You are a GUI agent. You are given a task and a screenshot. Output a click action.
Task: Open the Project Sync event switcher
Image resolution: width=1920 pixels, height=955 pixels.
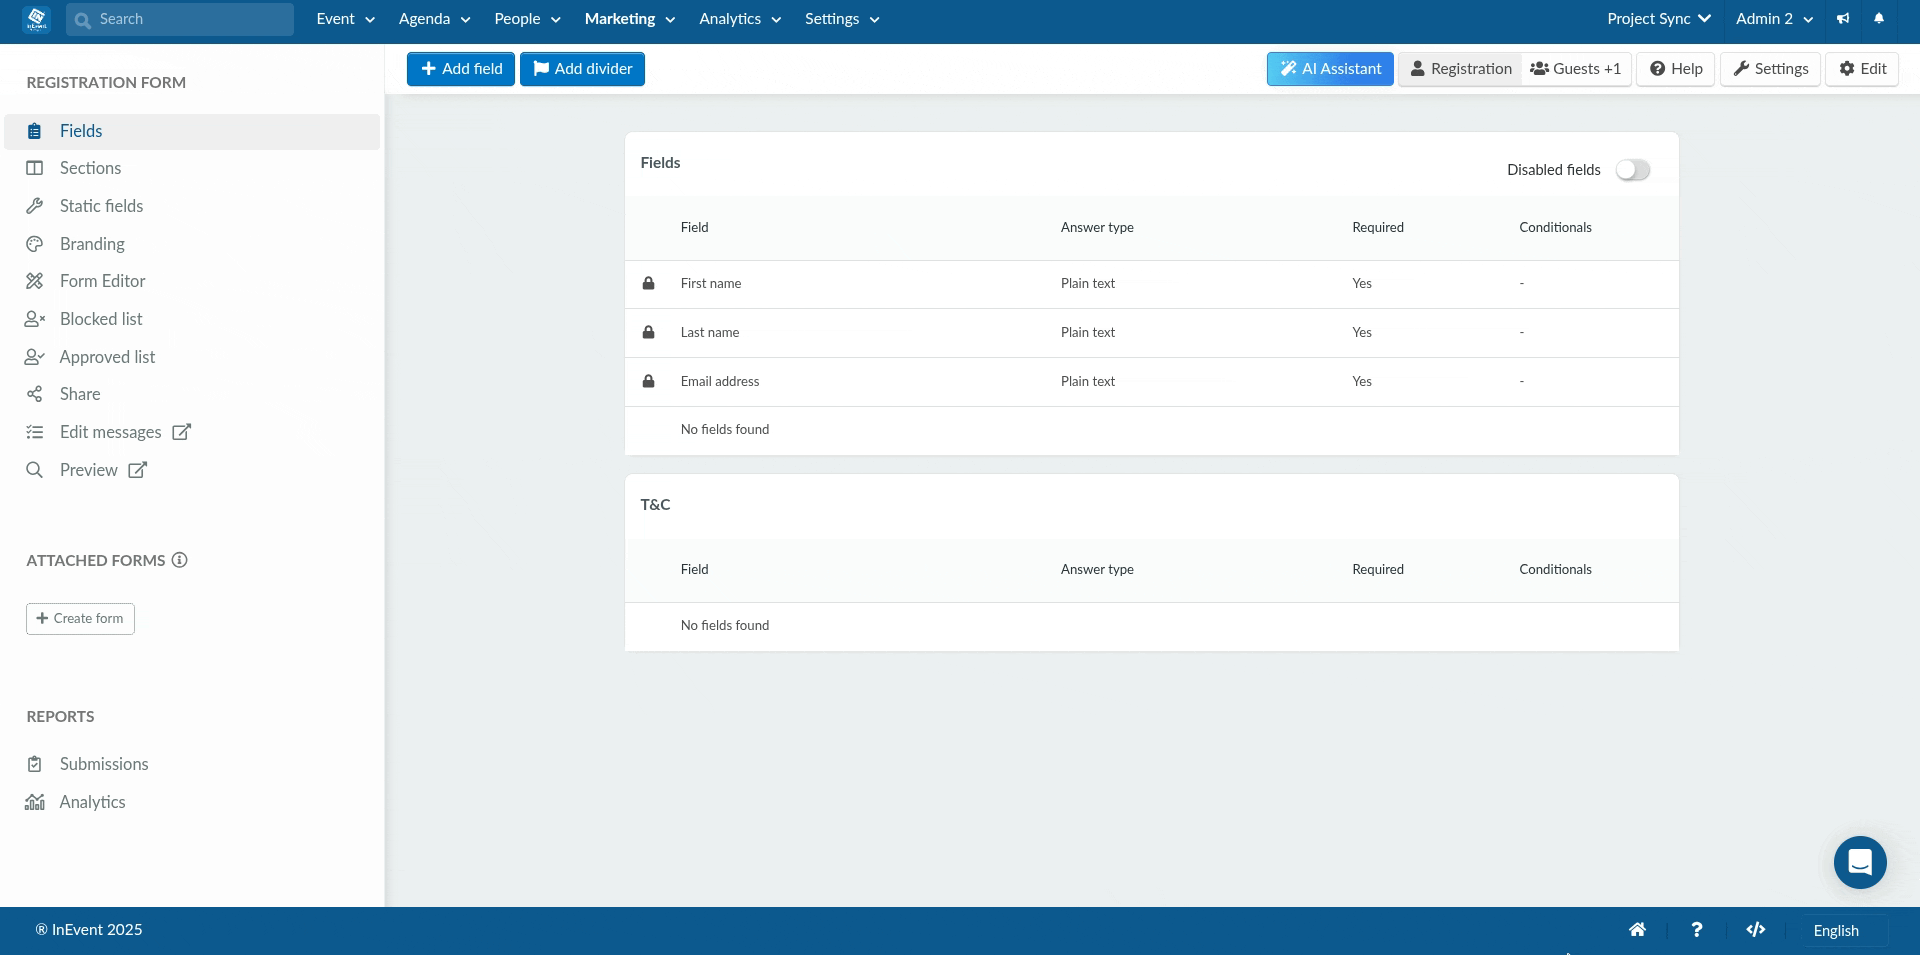tap(1660, 19)
